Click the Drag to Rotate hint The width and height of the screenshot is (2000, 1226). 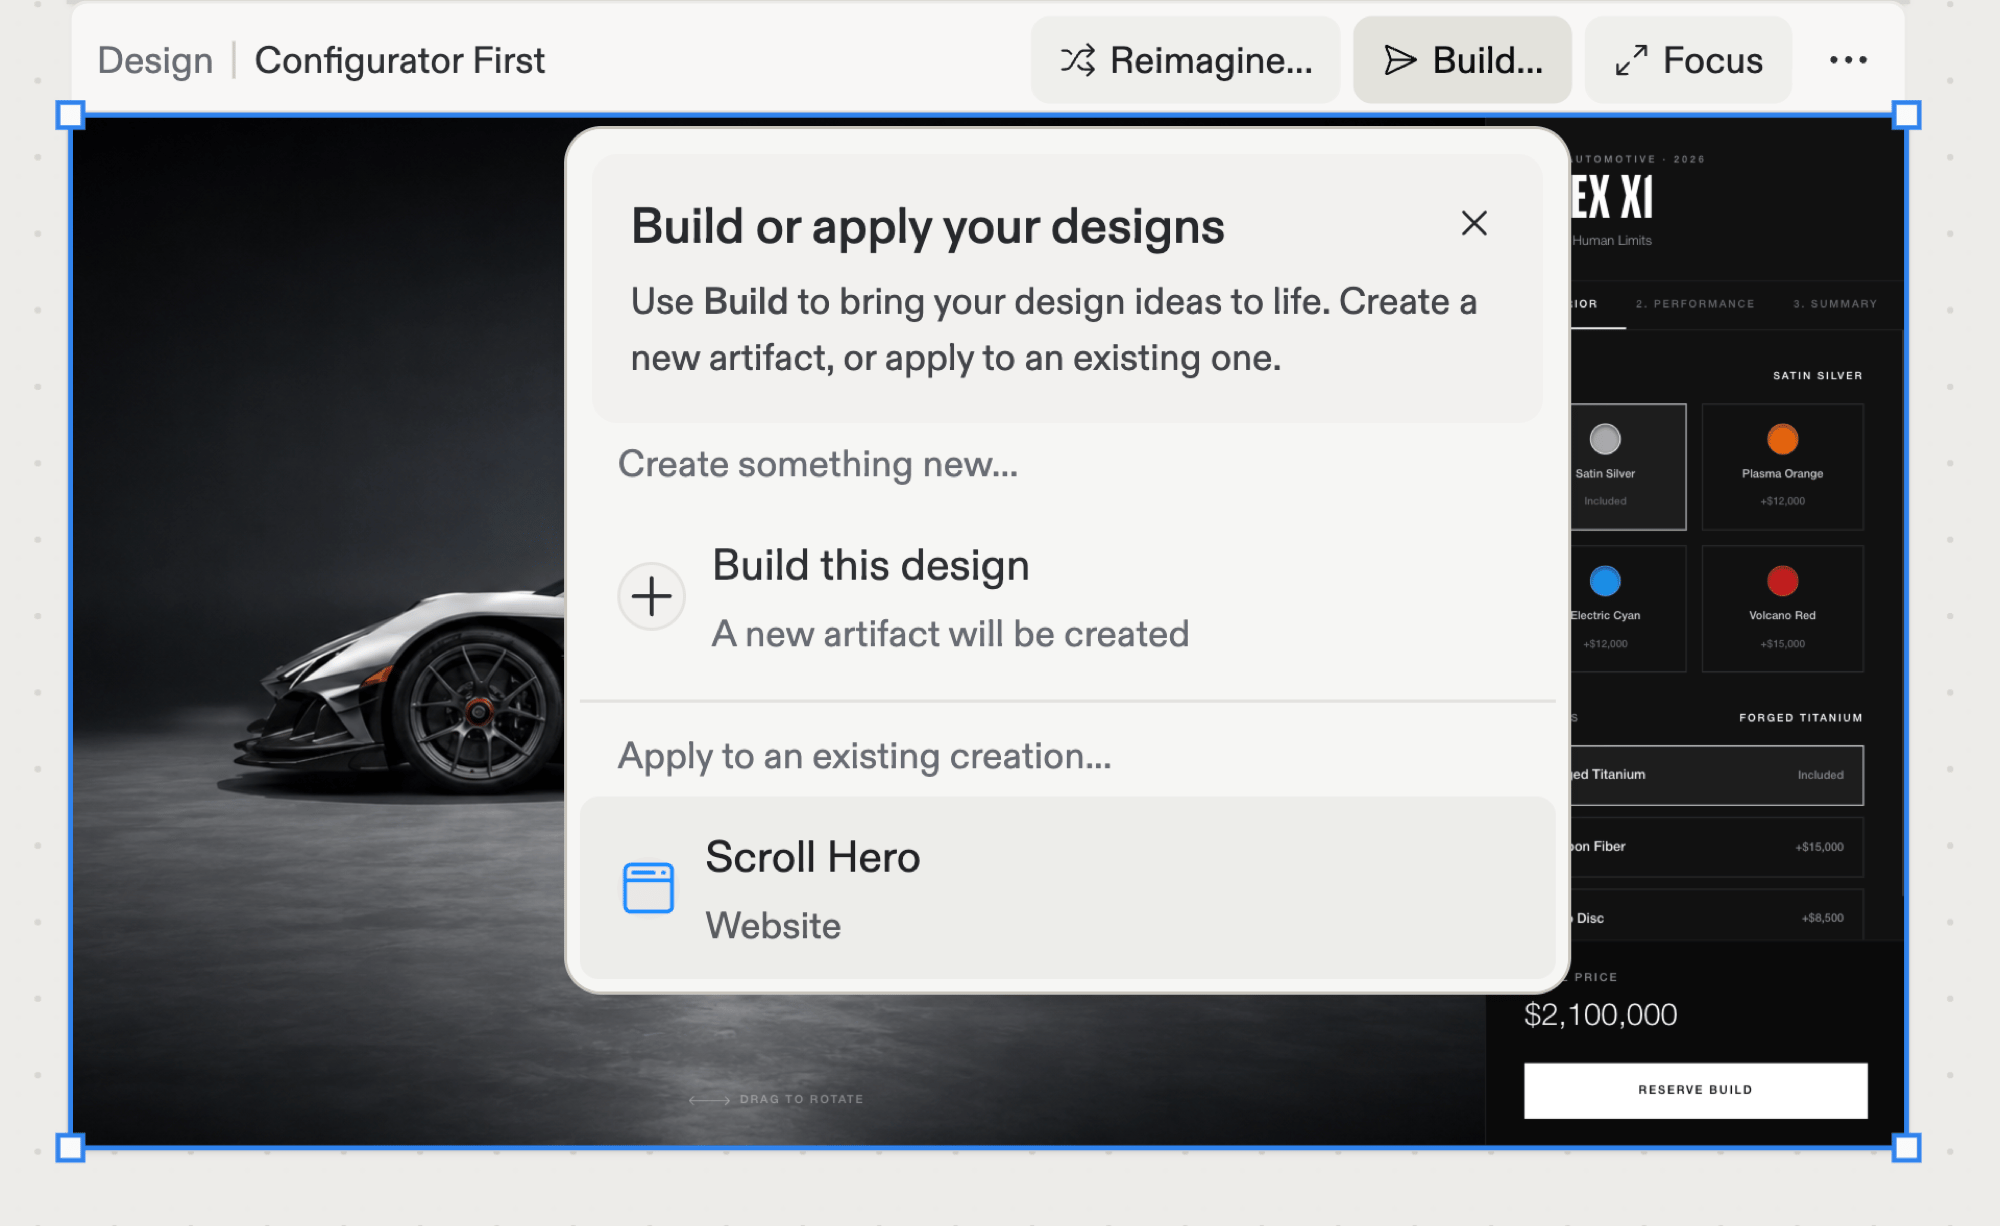tap(776, 1099)
